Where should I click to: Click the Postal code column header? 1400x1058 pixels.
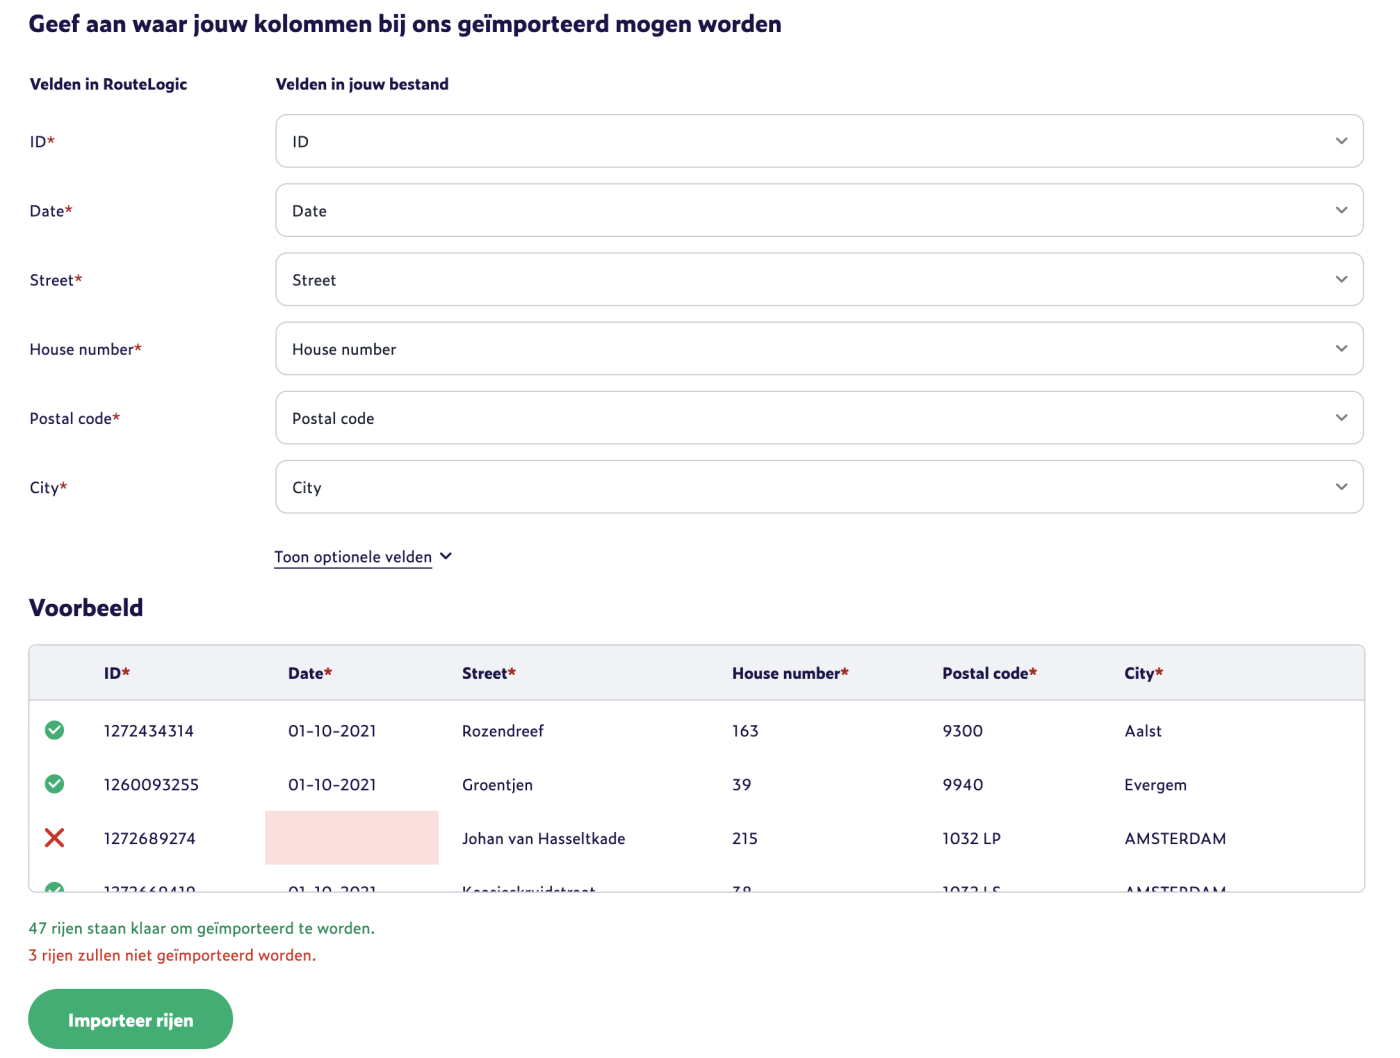(988, 674)
